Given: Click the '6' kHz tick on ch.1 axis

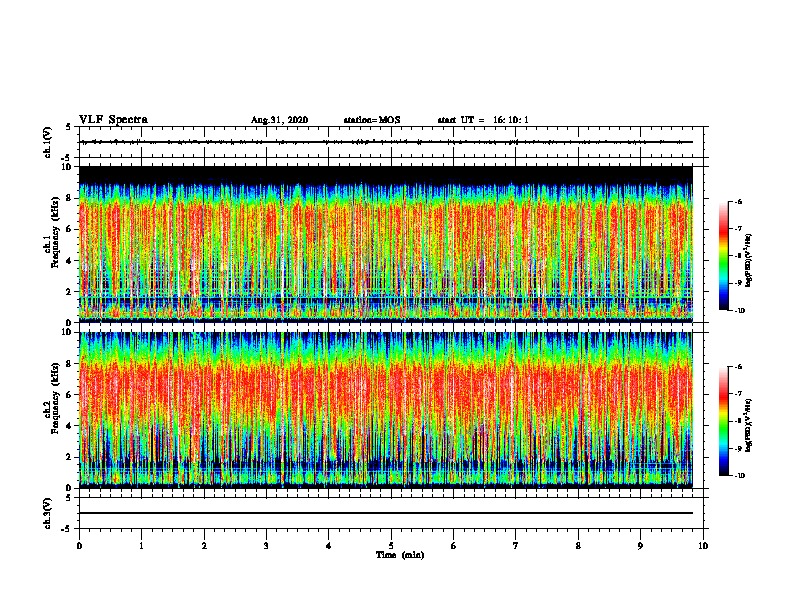Looking at the screenshot, I should click(70, 229).
